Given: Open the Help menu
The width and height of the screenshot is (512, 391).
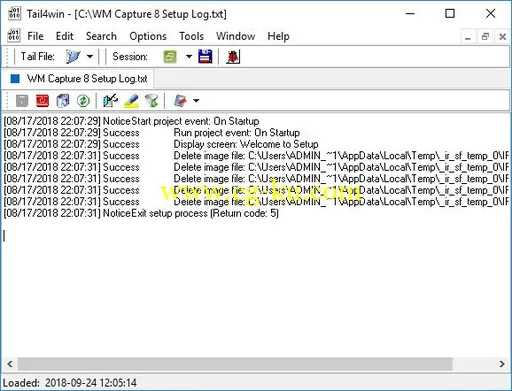Looking at the screenshot, I should pos(278,36).
